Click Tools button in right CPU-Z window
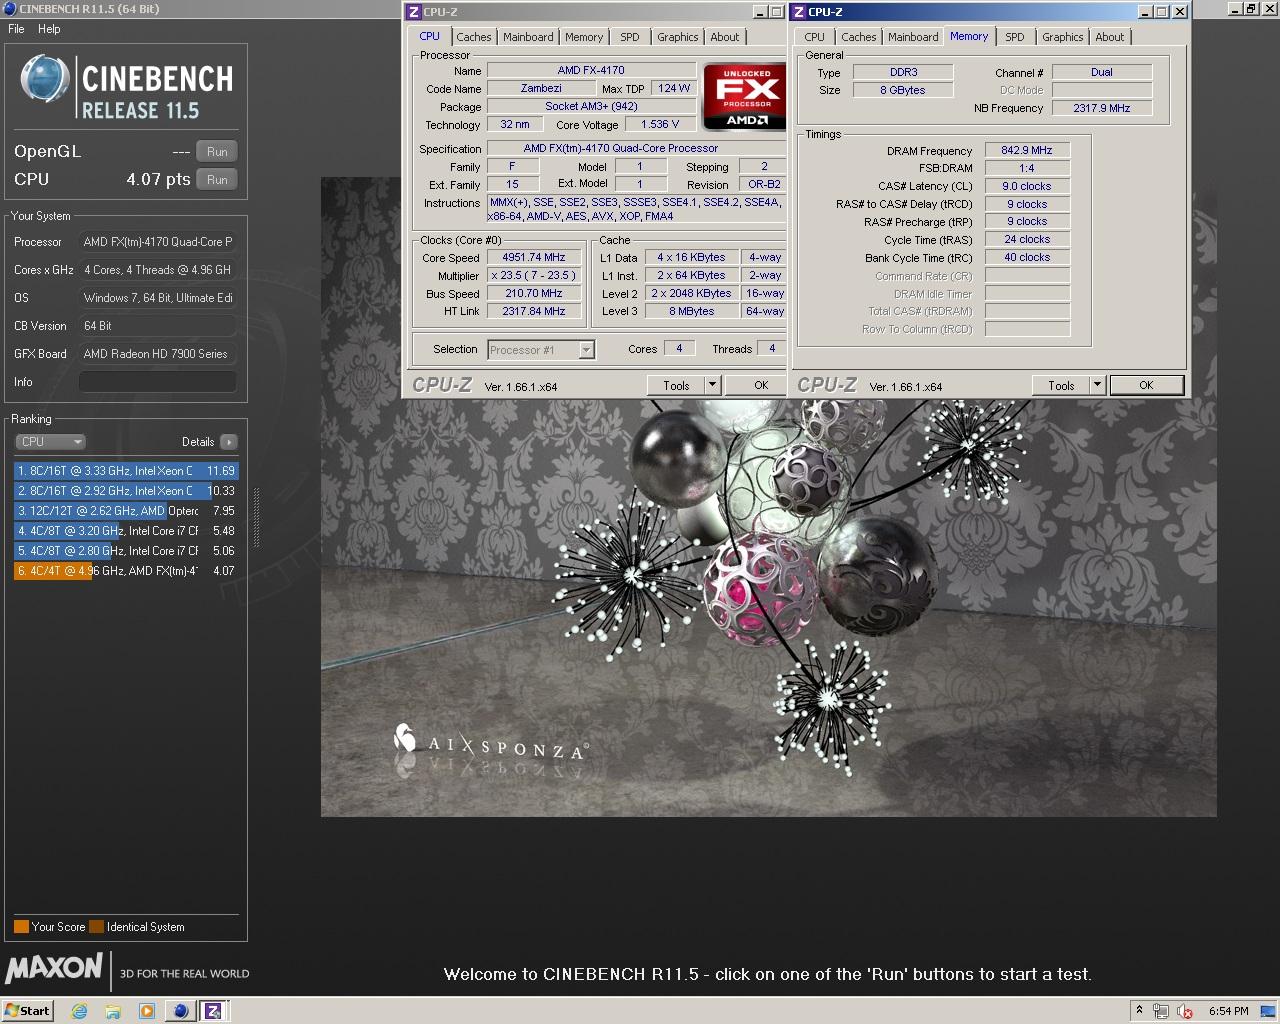The height and width of the screenshot is (1024, 1280). pos(1061,385)
